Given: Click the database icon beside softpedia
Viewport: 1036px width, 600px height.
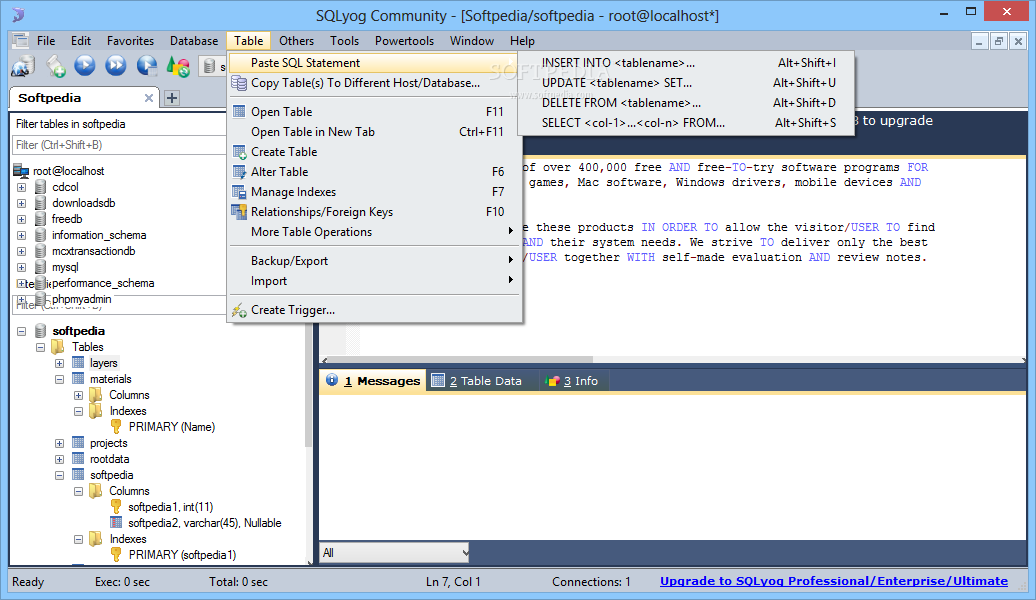Looking at the screenshot, I should [x=40, y=330].
